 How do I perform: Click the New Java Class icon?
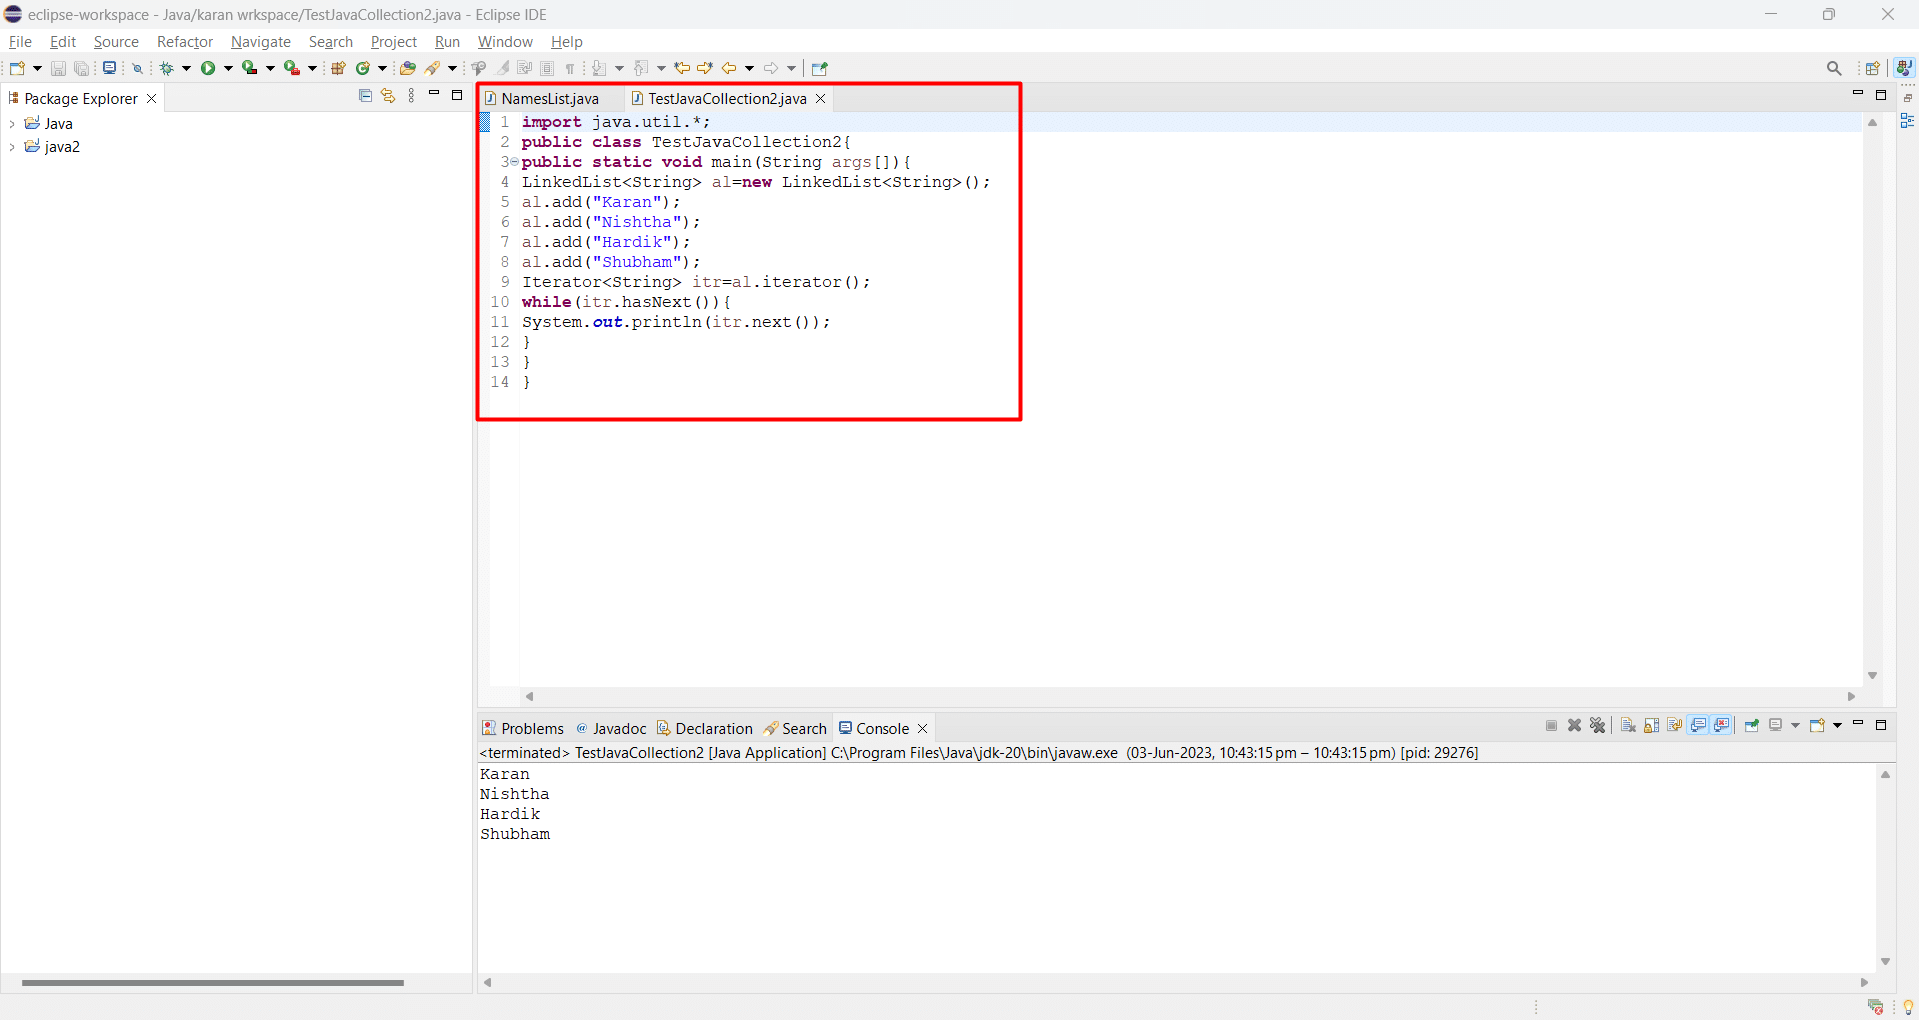(363, 68)
